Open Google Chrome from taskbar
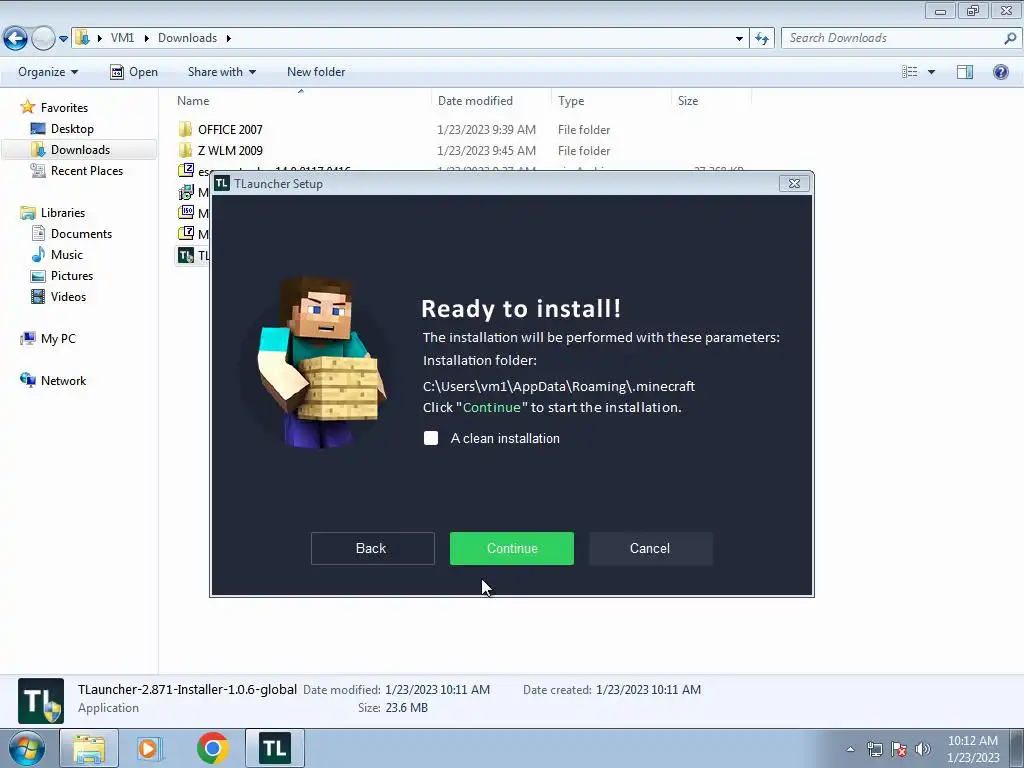Image resolution: width=1024 pixels, height=768 pixels. click(212, 748)
